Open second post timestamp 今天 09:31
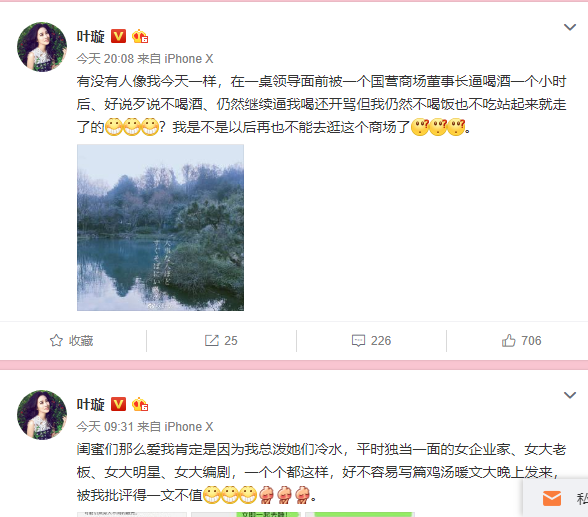Viewport: 588px width, 517px height. click(105, 427)
